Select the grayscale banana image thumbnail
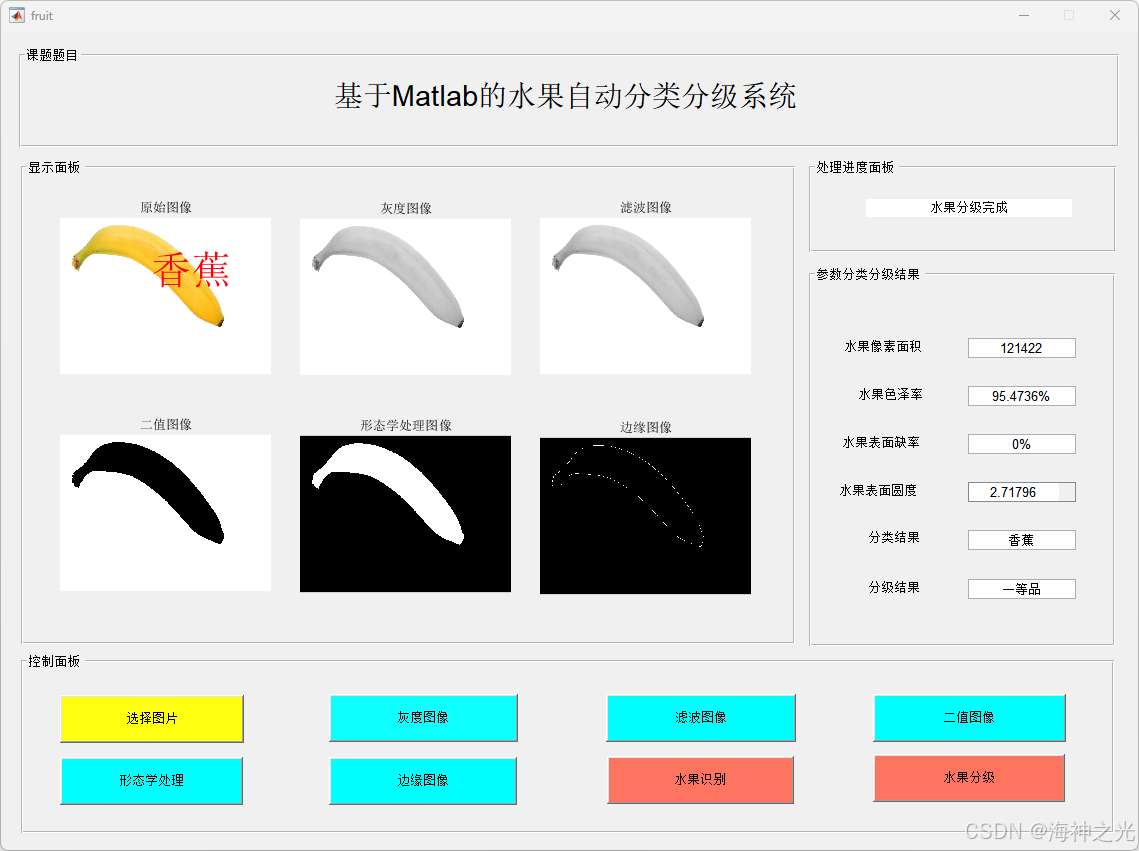 click(405, 295)
